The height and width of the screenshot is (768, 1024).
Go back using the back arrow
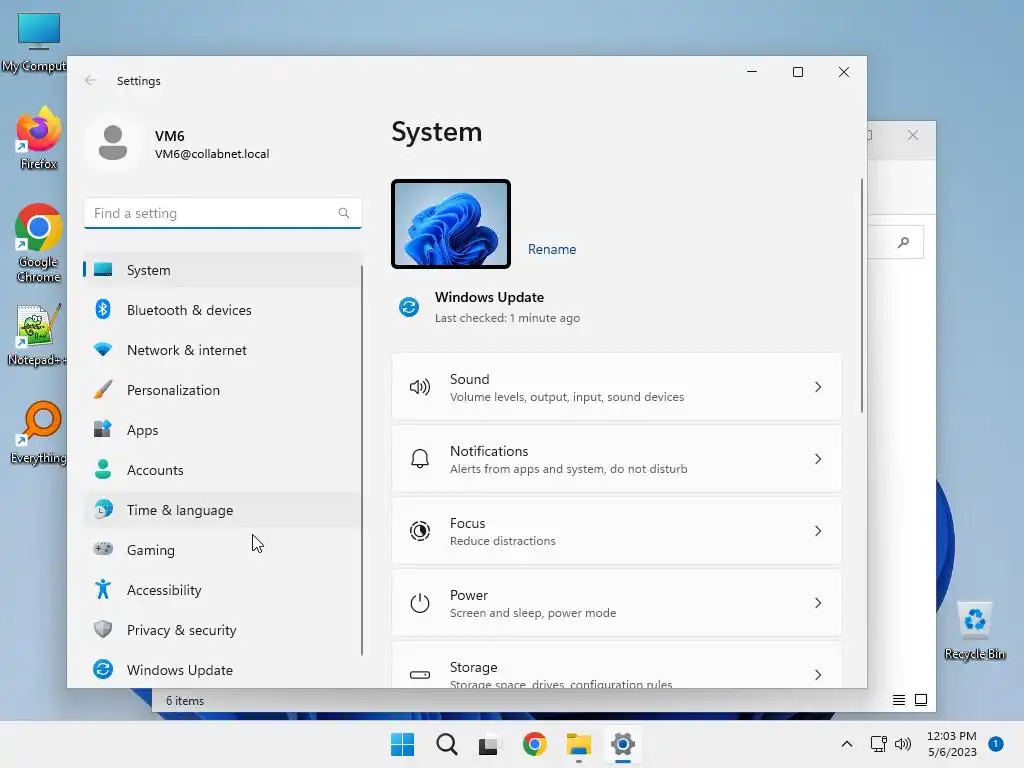(x=90, y=80)
